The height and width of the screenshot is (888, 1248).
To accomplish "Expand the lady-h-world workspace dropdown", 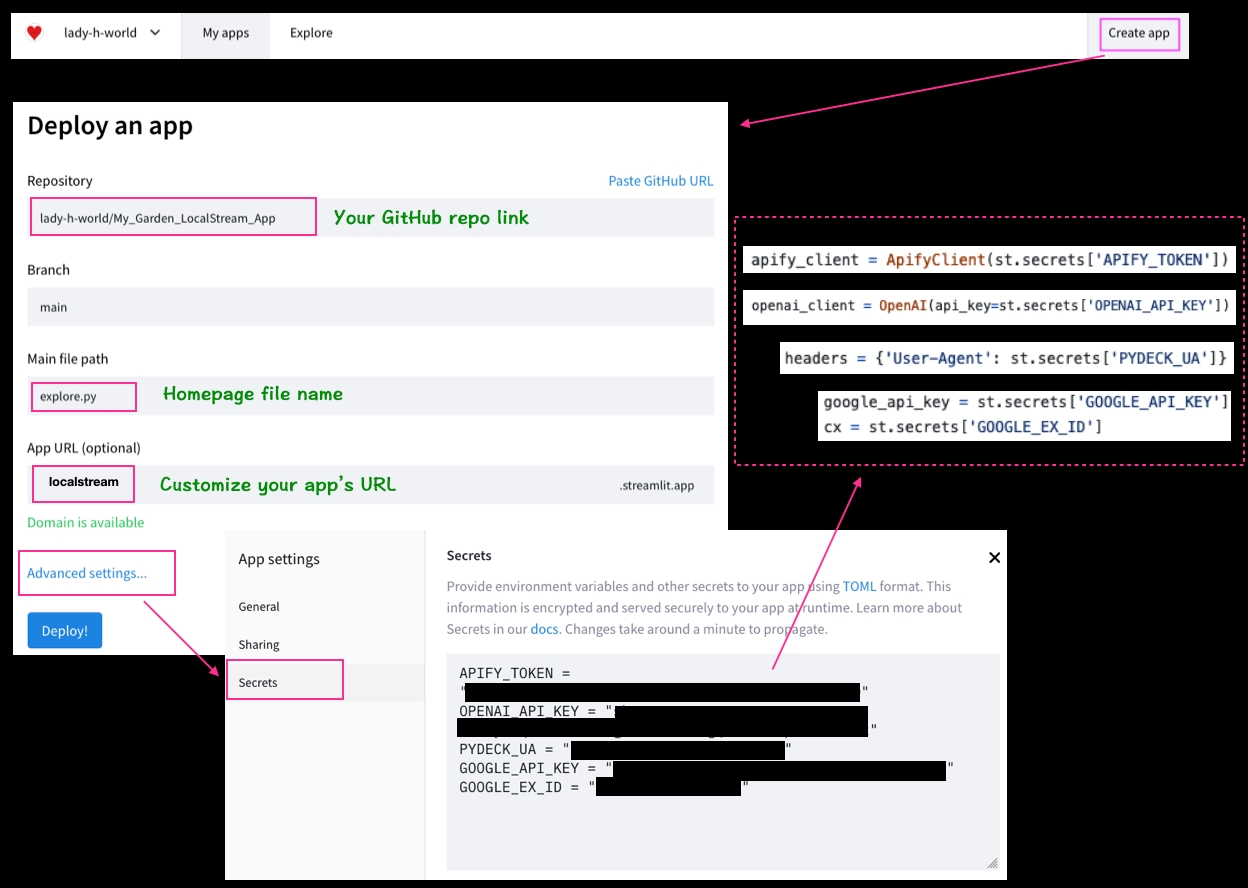I will click(112, 33).
